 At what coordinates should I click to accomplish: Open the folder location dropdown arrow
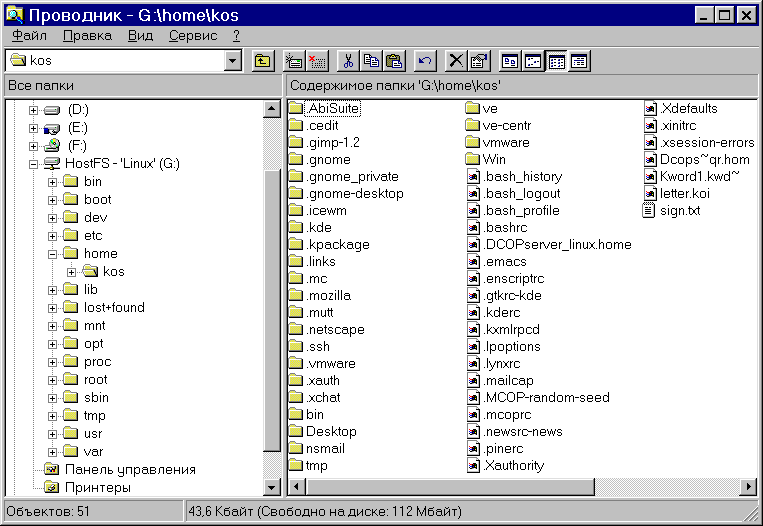(233, 61)
